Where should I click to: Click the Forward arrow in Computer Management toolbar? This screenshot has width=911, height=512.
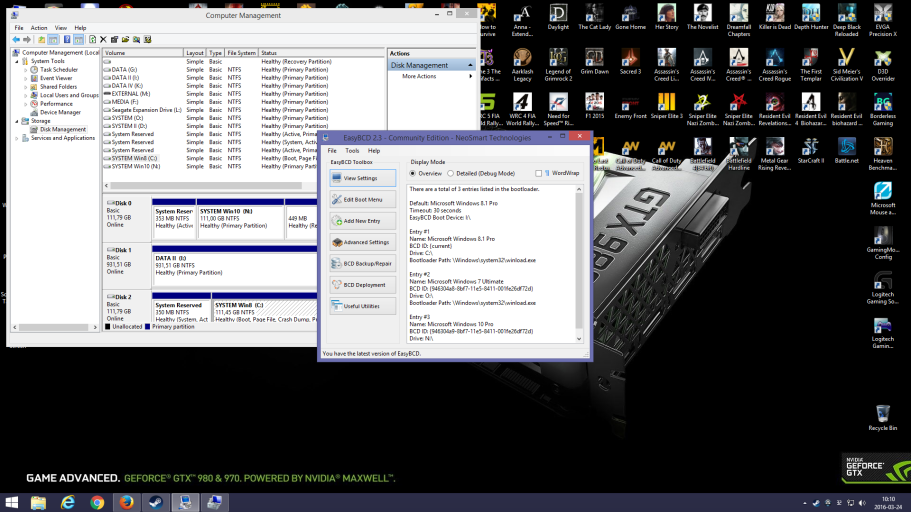tap(27, 40)
